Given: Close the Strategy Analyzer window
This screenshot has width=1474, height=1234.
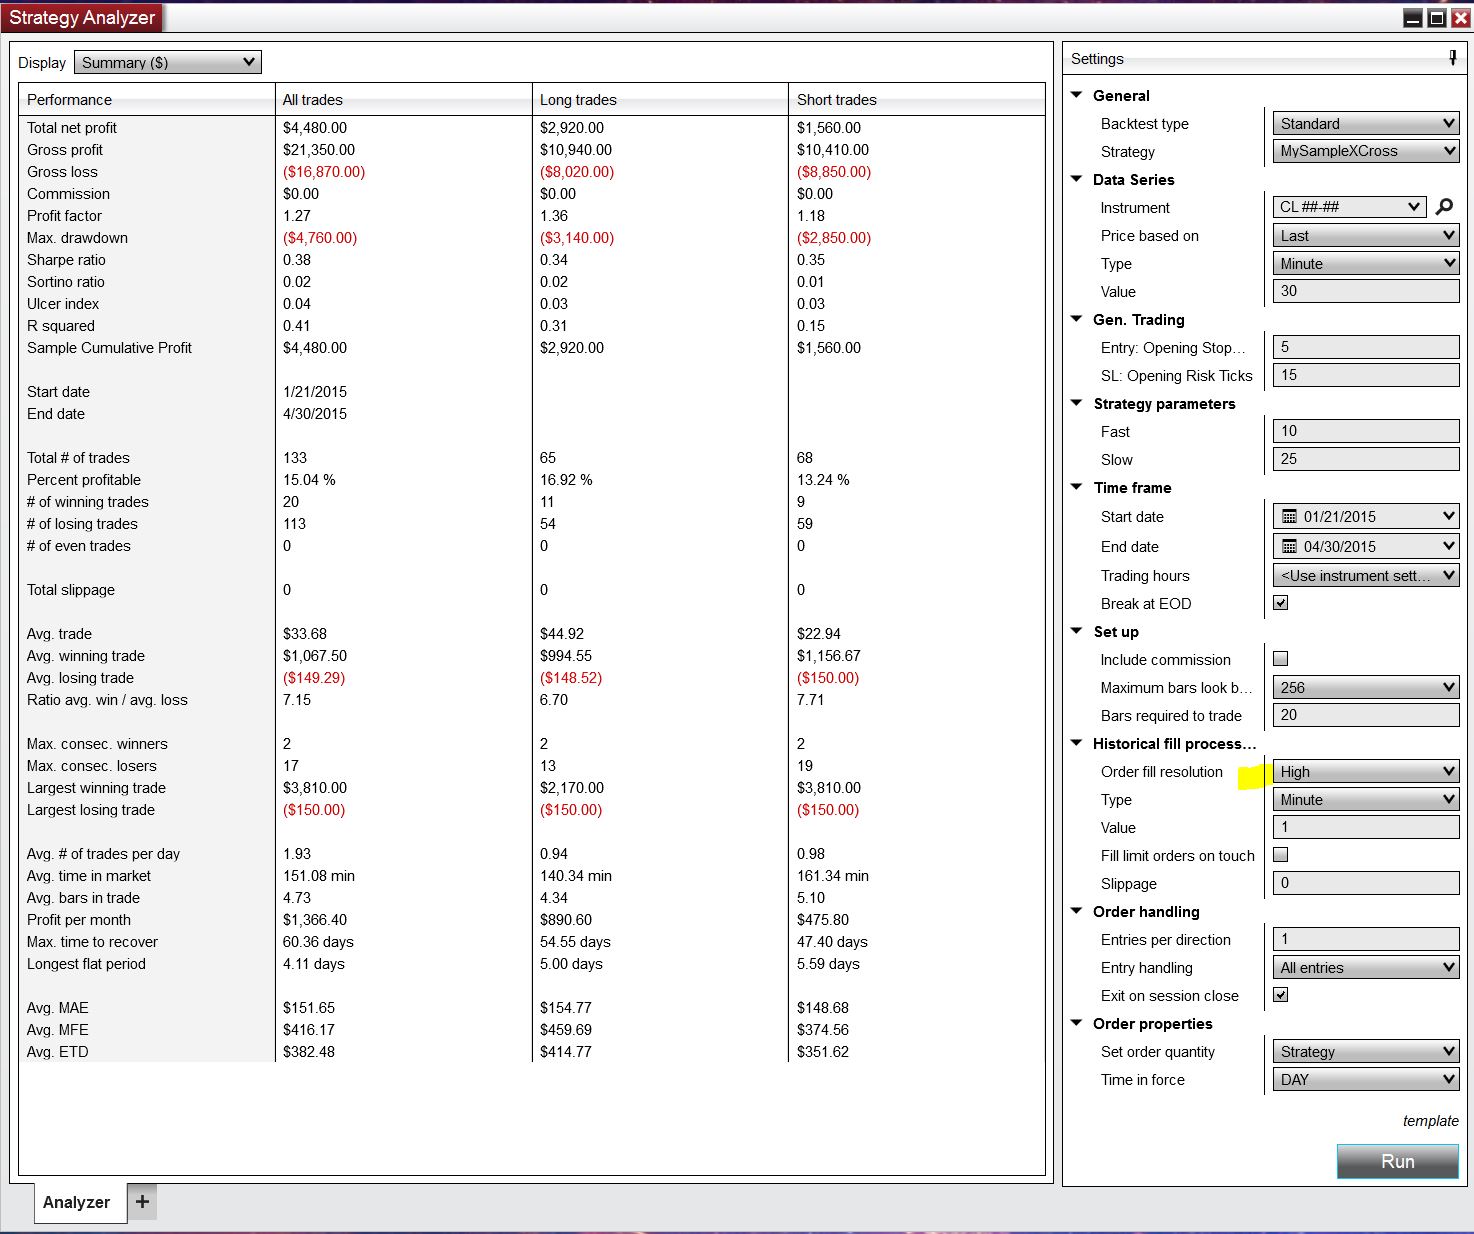Looking at the screenshot, I should pos(1460,18).
